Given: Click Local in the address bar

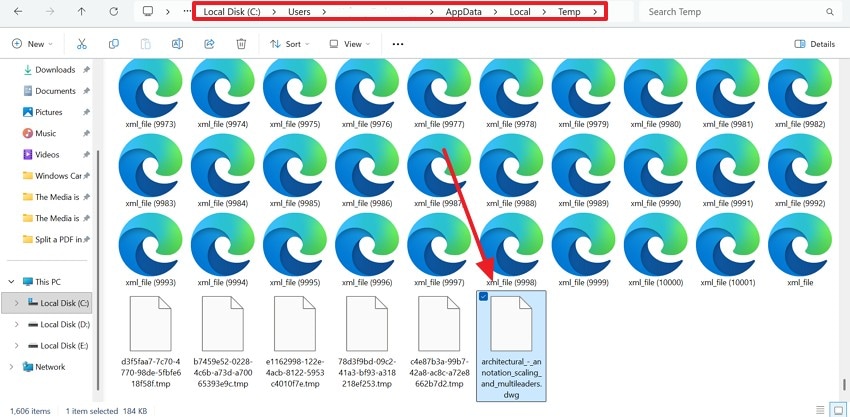Looking at the screenshot, I should (520, 11).
